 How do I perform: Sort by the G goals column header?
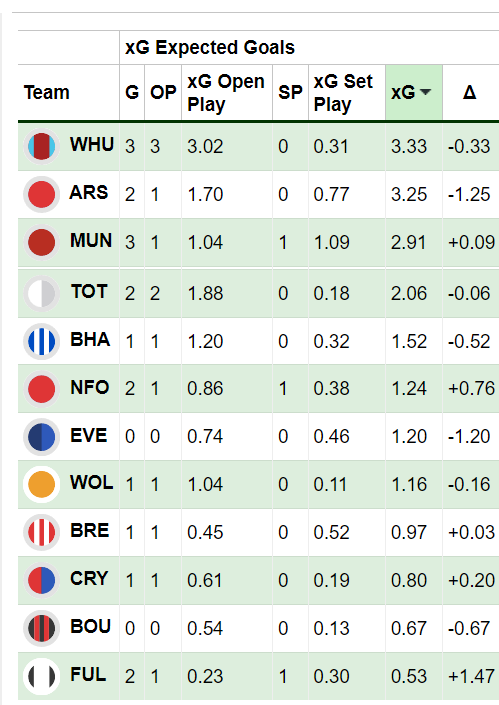click(132, 92)
